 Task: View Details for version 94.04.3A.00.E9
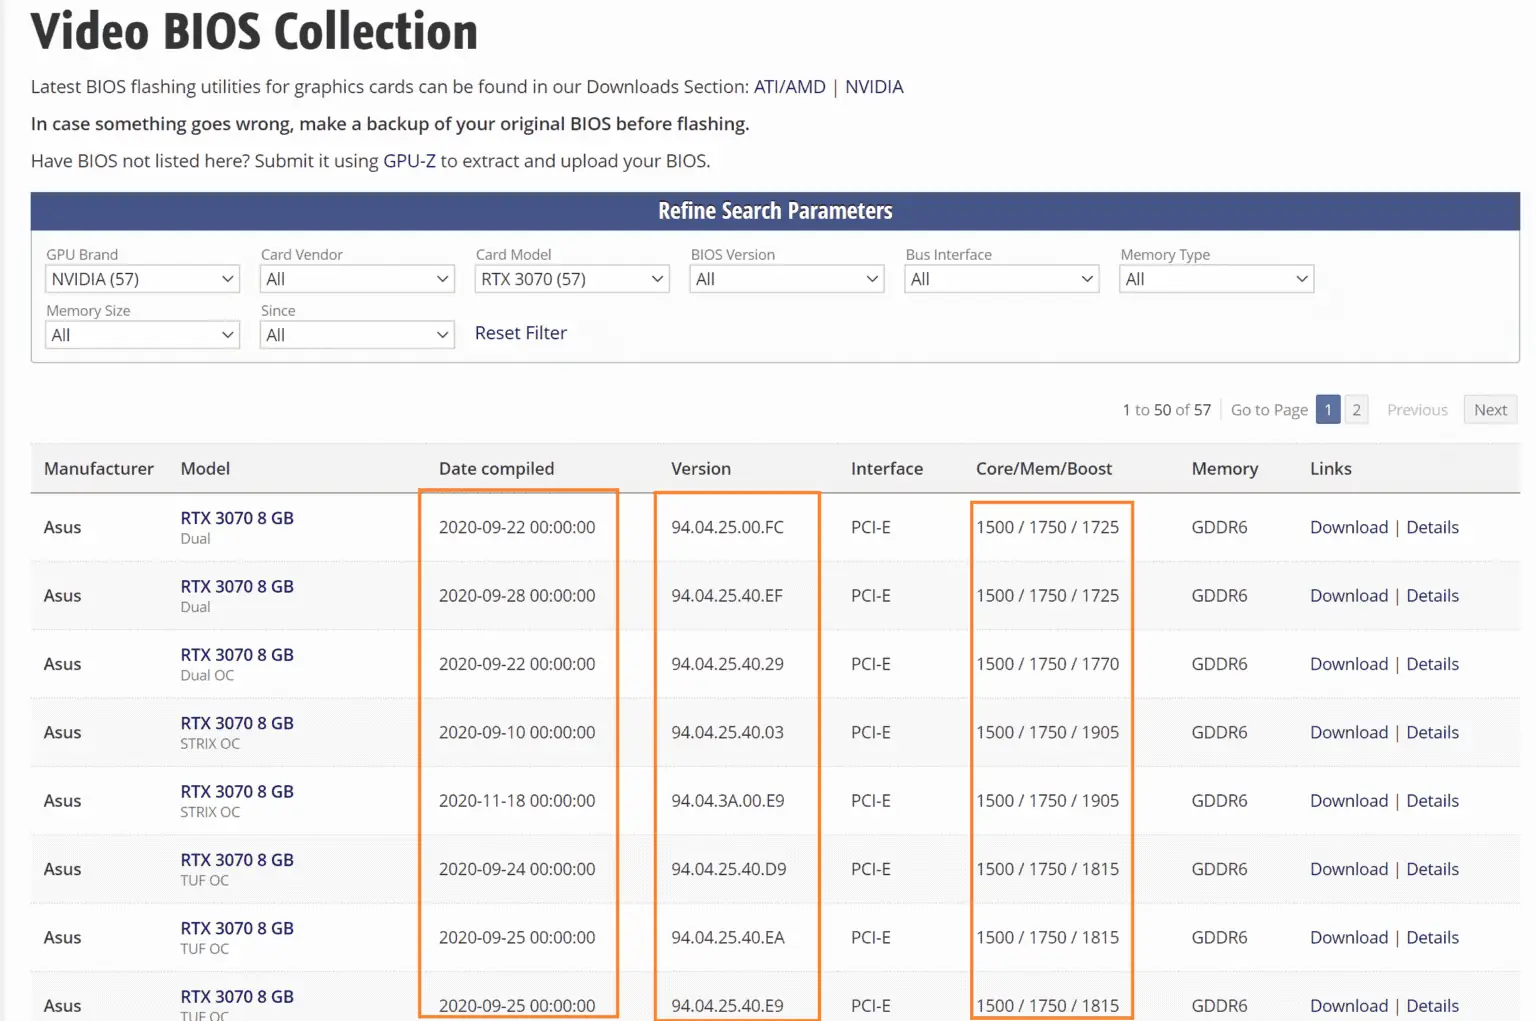[1432, 800]
